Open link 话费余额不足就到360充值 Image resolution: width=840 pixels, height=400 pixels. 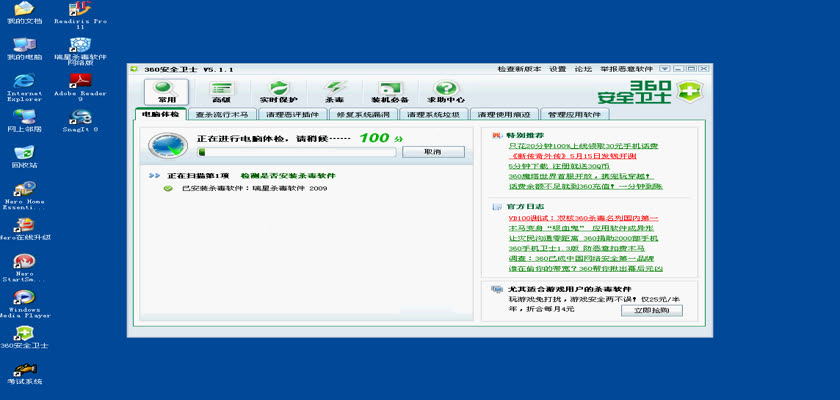coord(586,186)
